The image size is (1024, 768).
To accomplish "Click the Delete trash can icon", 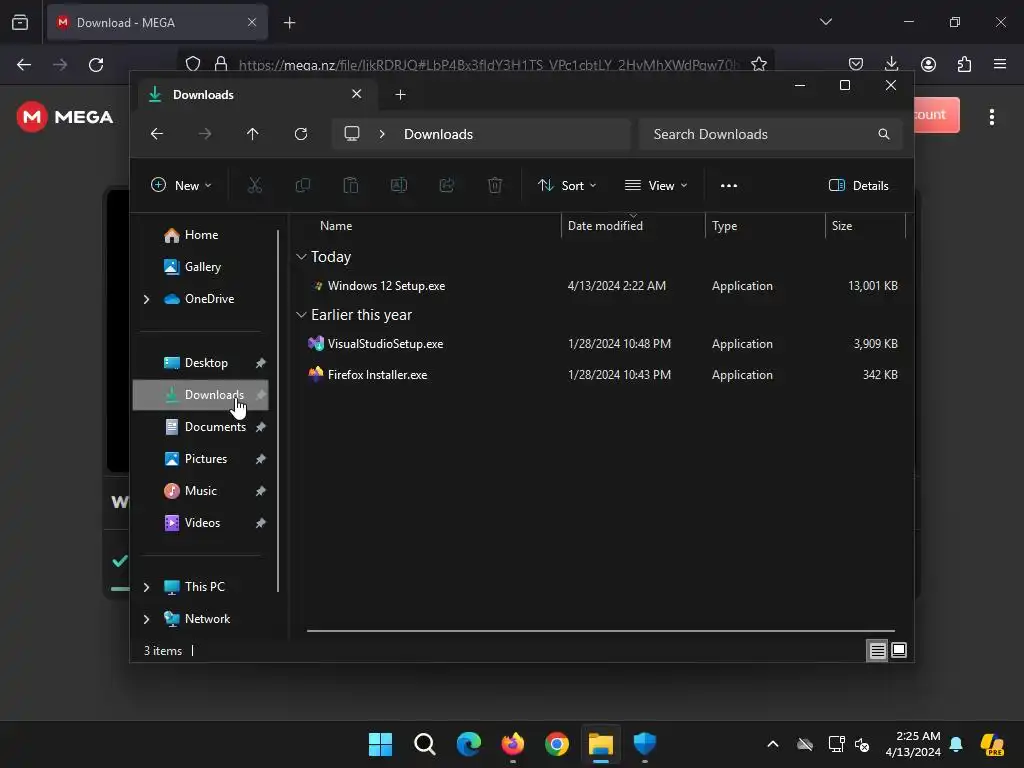I will pos(495,185).
